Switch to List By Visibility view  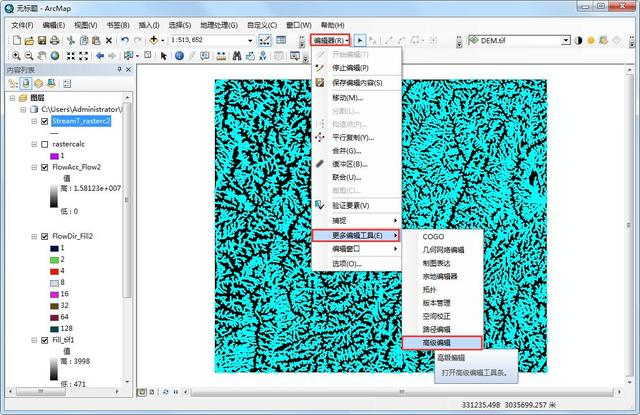[x=38, y=84]
